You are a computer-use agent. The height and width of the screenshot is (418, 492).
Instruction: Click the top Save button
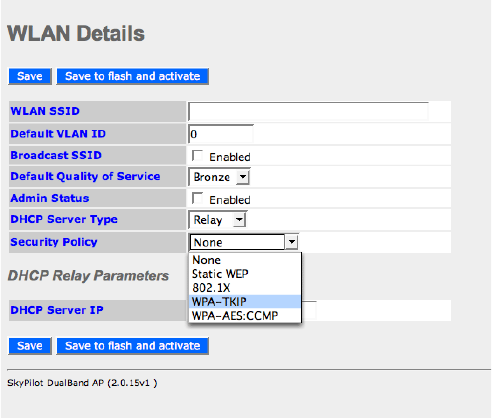point(30,76)
